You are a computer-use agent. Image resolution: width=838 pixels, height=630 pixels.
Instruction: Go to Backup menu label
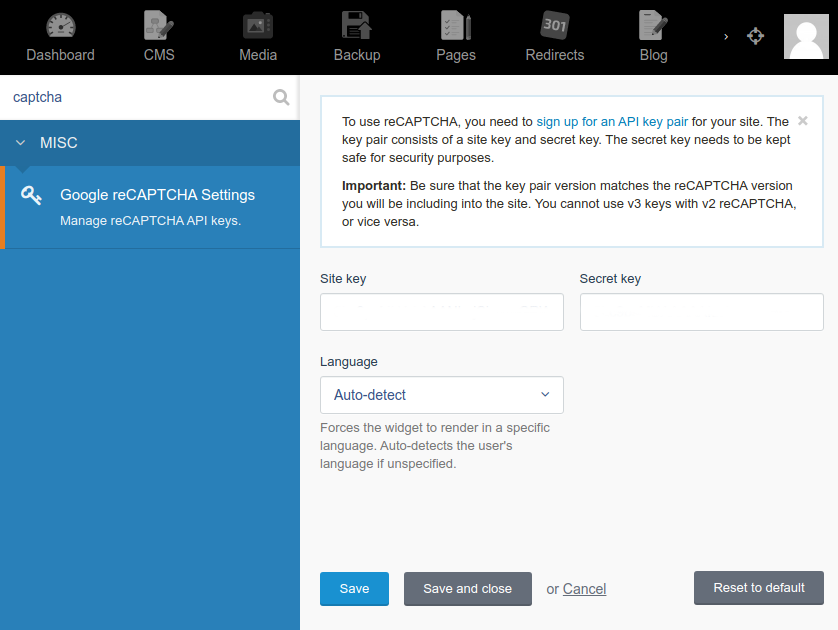356,55
